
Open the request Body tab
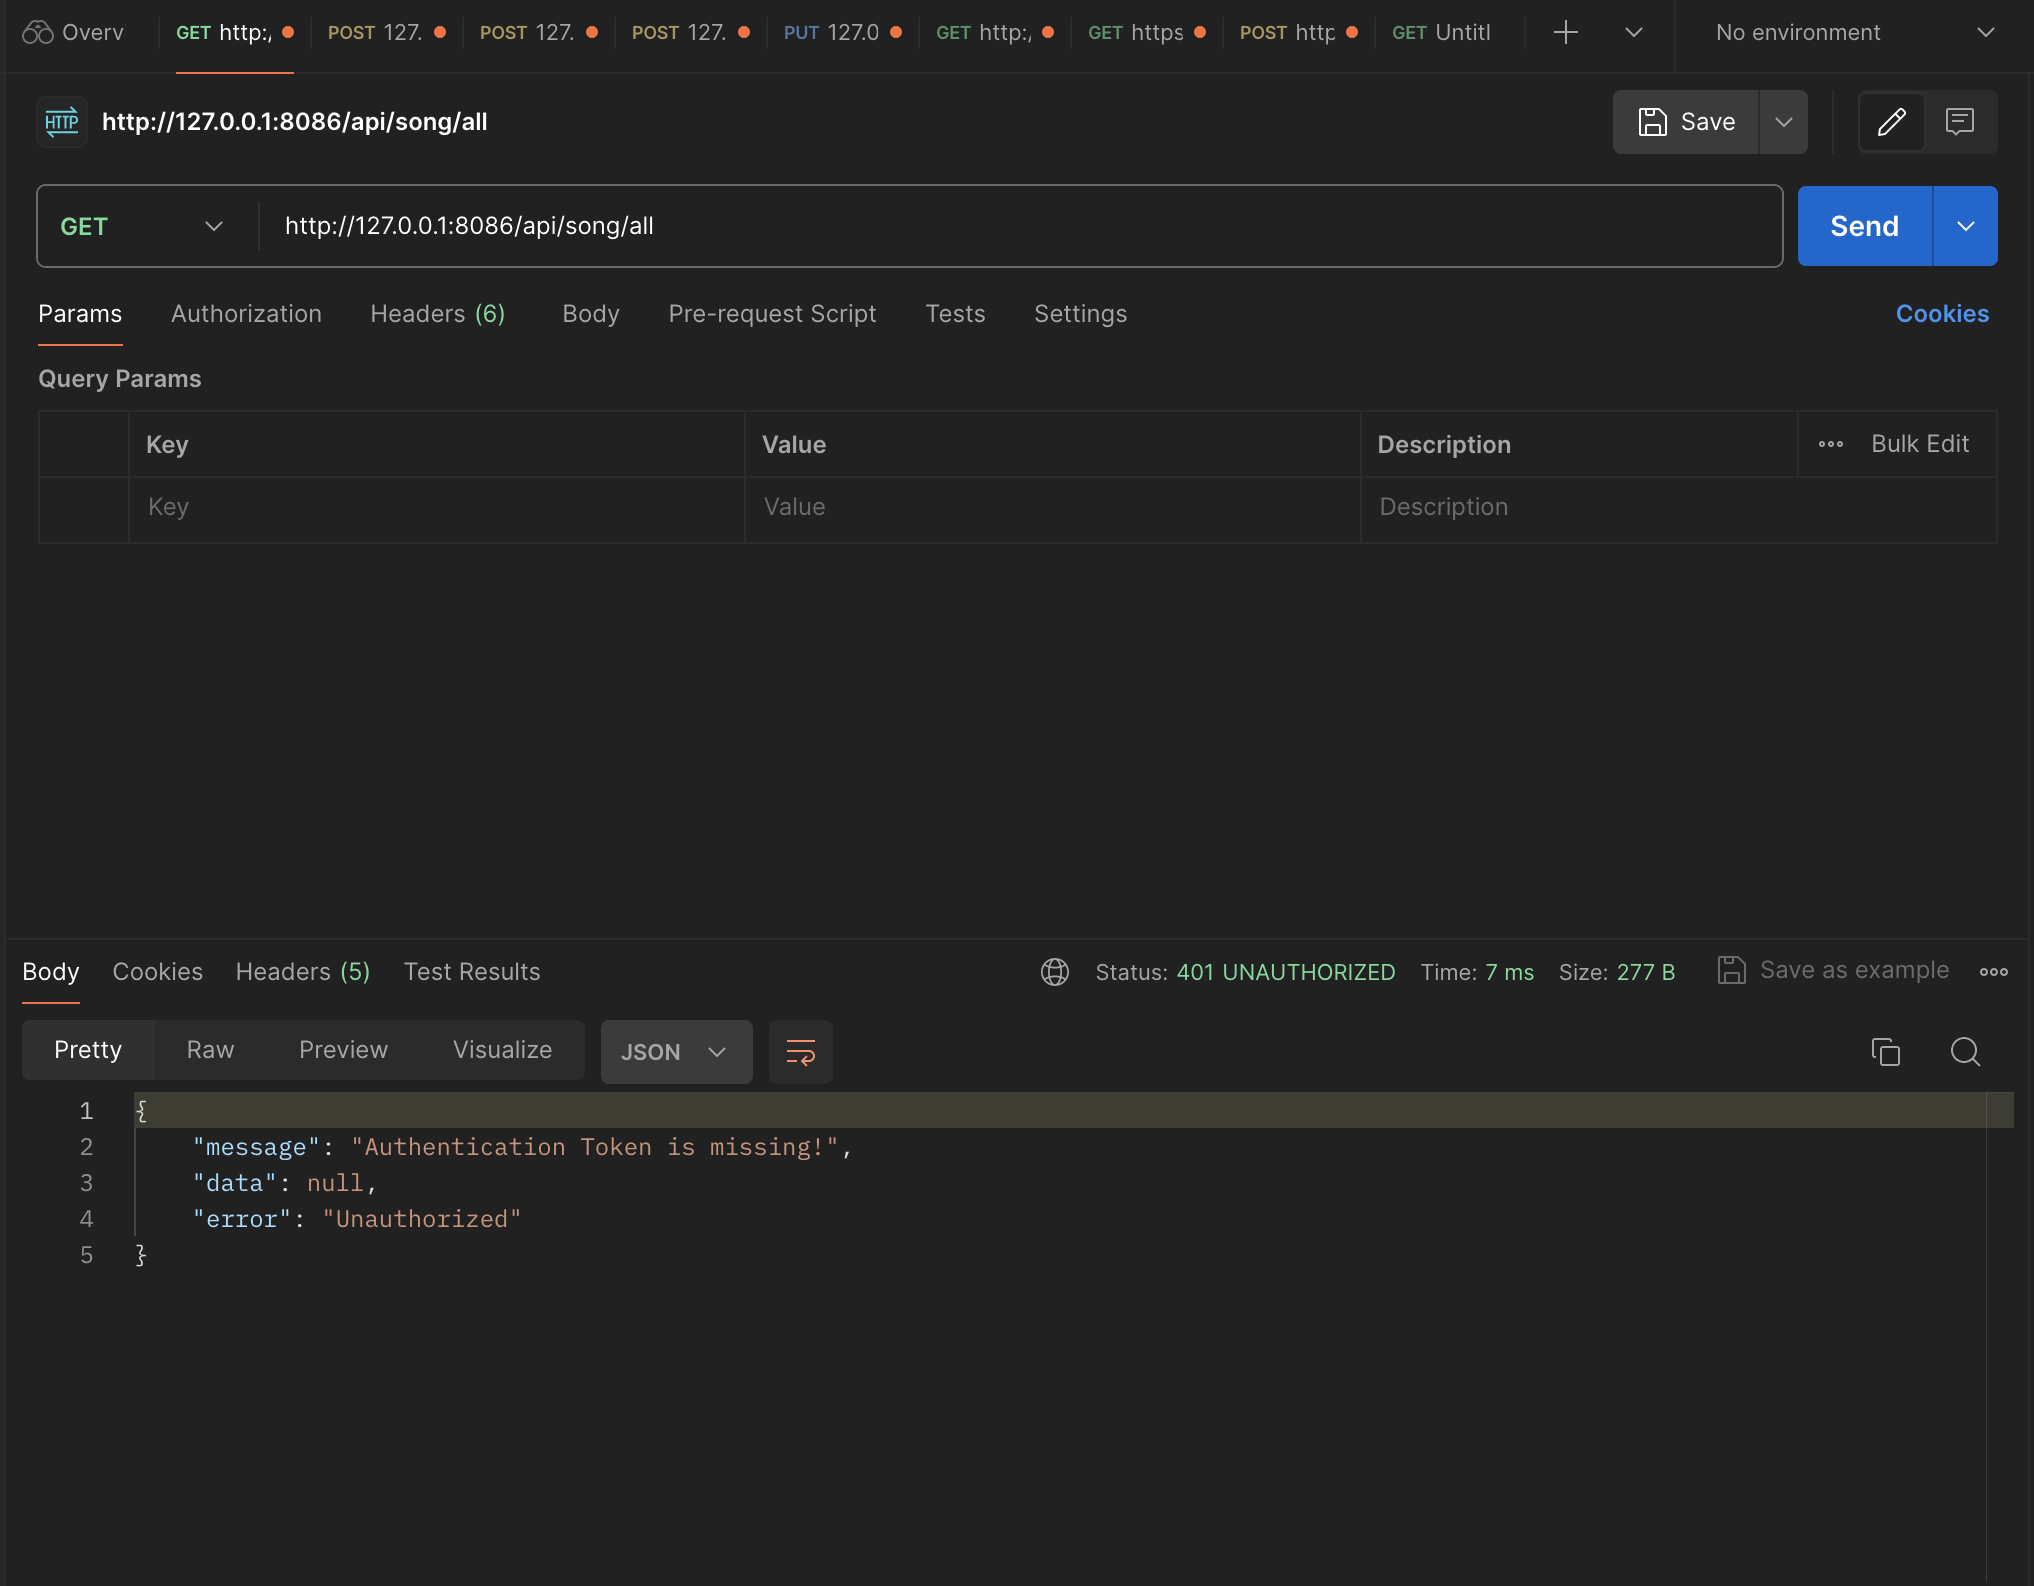(x=591, y=314)
